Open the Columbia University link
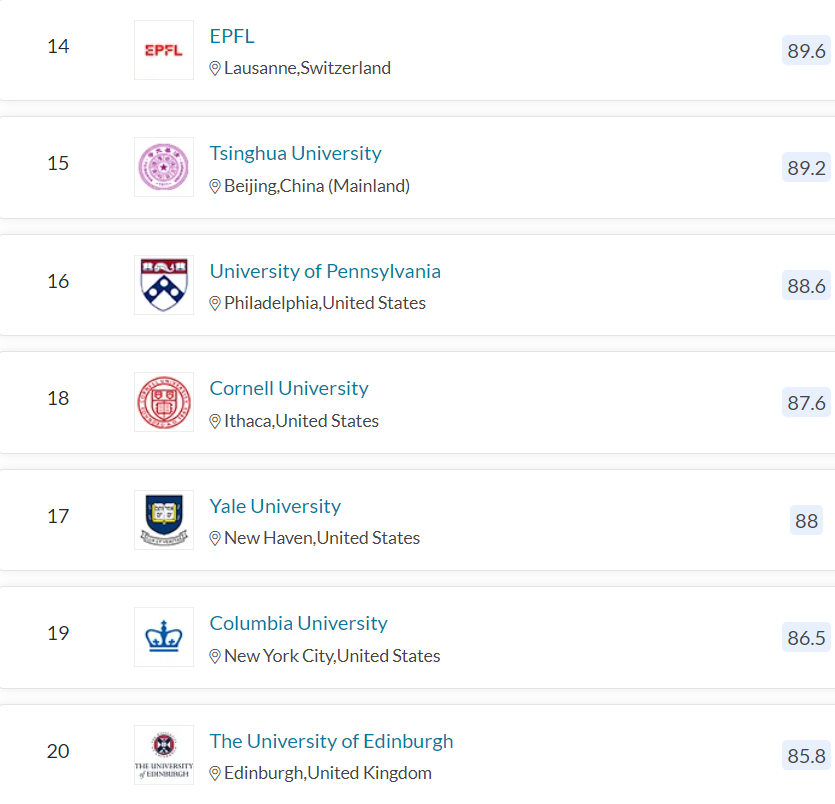The image size is (835, 804). click(x=298, y=623)
